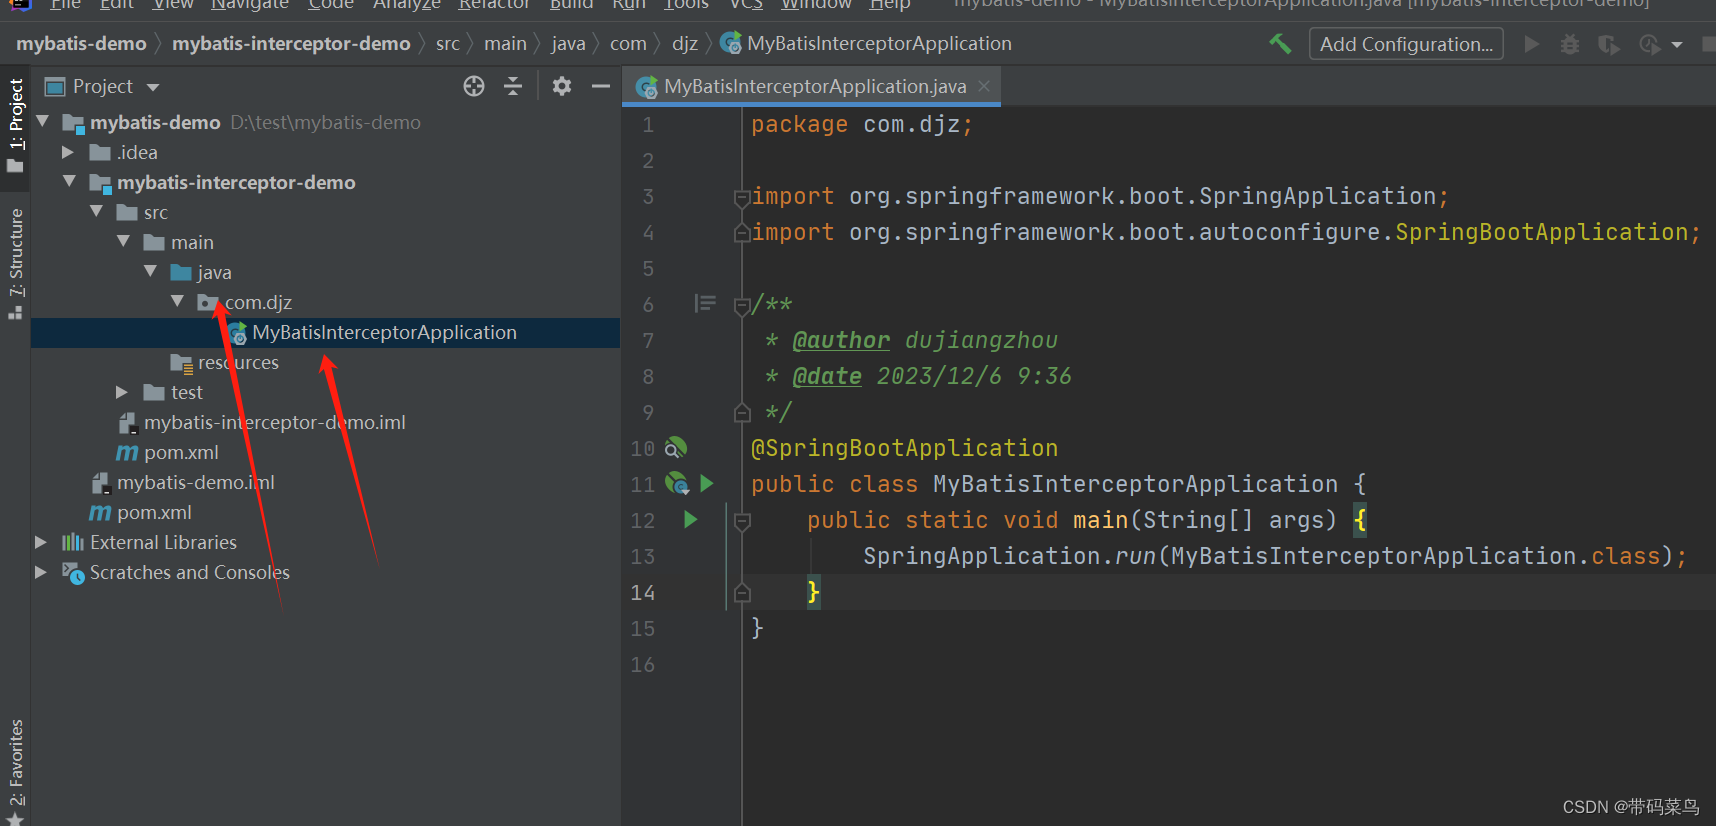Collapse the mybatis-interceptor-demo module
This screenshot has height=826, width=1716.
click(70, 181)
